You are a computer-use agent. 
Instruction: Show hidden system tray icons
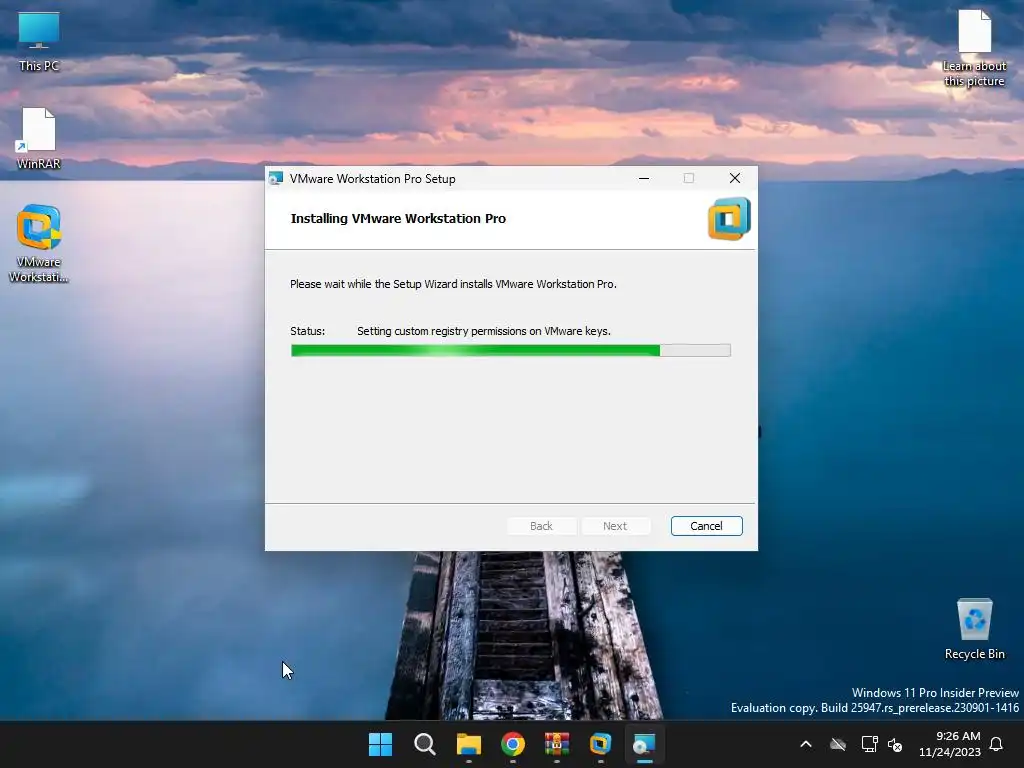coord(806,744)
